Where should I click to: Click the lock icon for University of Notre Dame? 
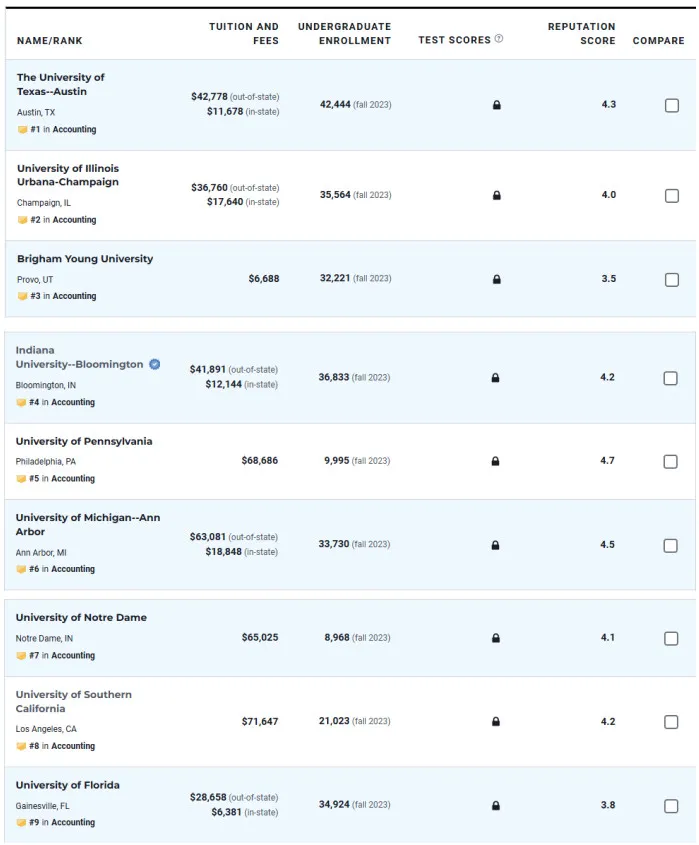coord(495,638)
